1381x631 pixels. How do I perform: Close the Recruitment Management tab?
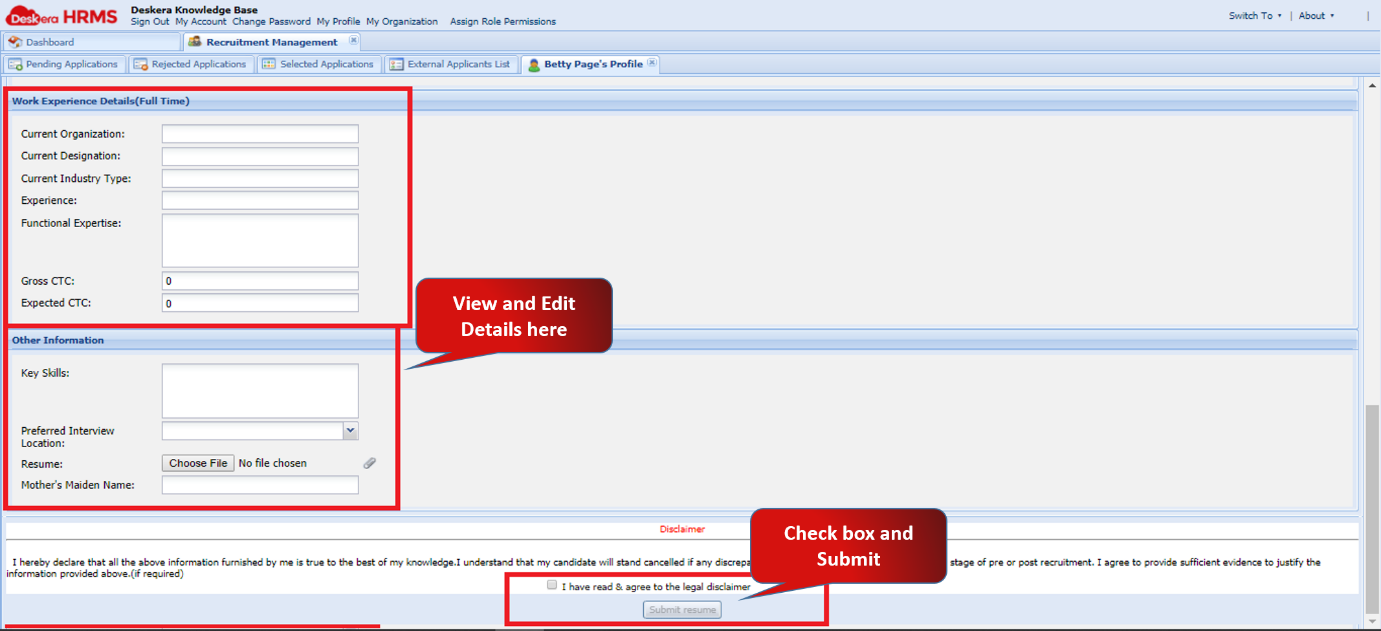354,42
